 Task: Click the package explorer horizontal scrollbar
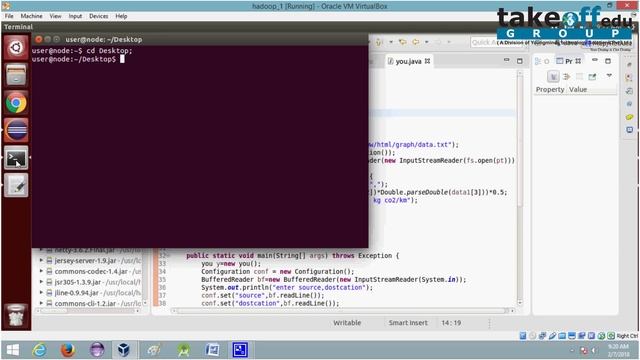(x=88, y=311)
